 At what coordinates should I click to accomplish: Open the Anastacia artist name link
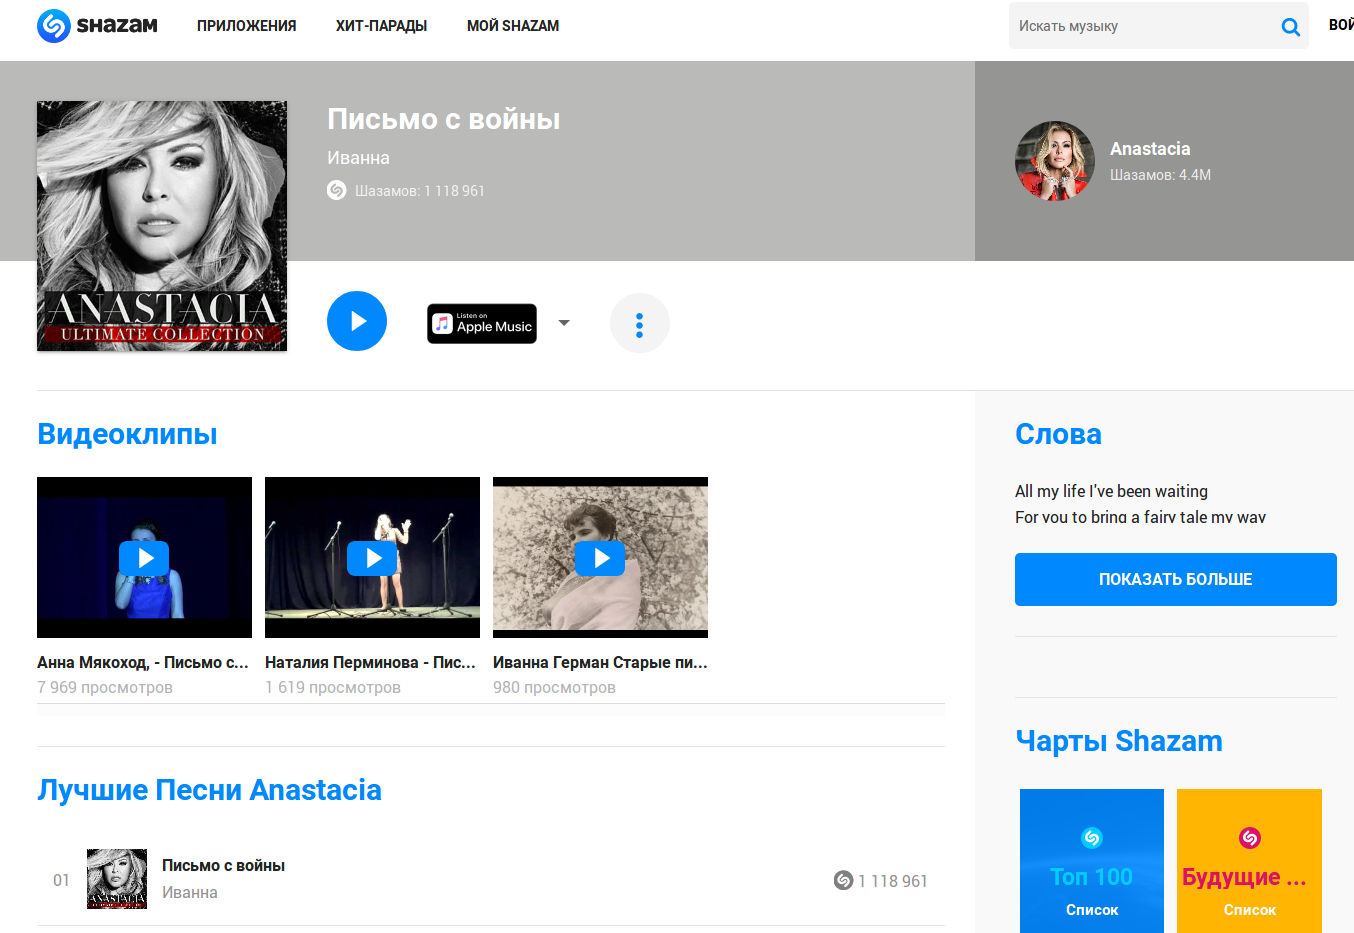tap(1150, 149)
